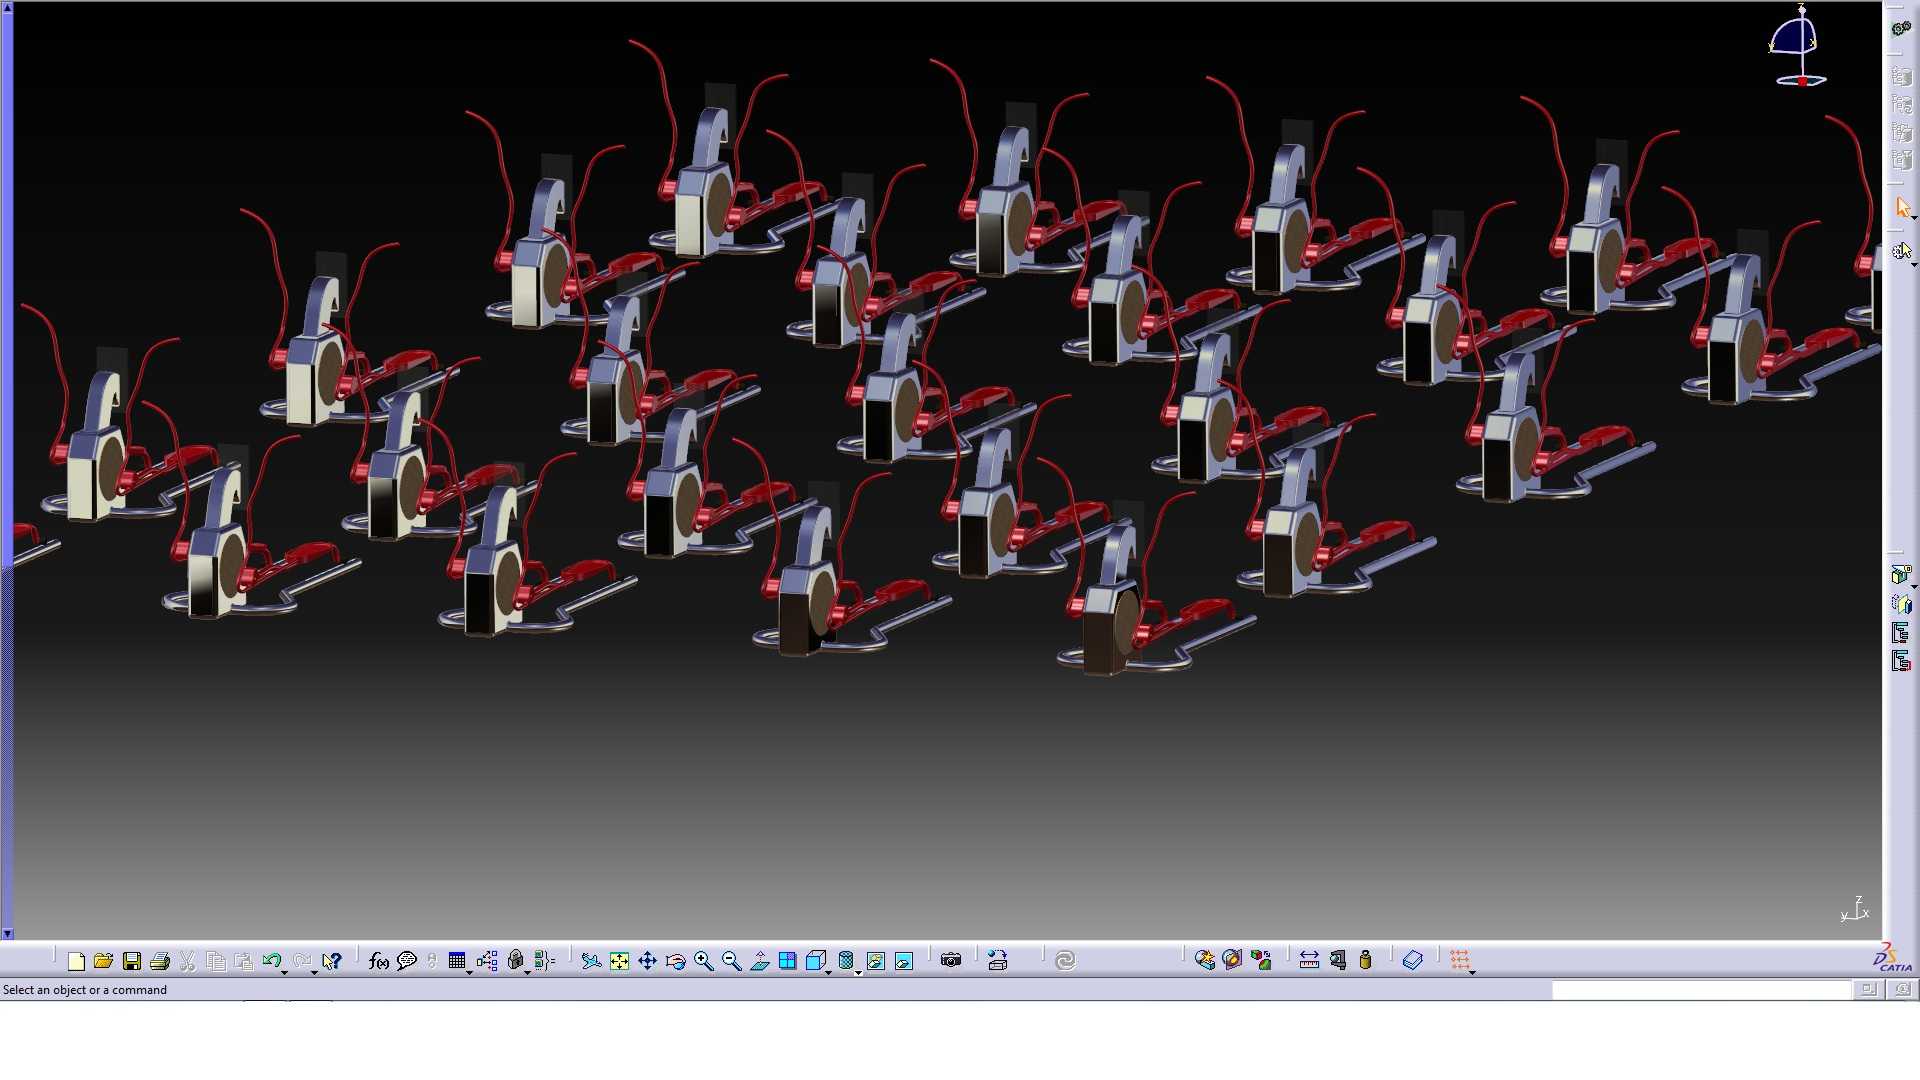Screen dimensions: 1920x1080
Task: Open a file with the folder icon
Action: coord(103,961)
